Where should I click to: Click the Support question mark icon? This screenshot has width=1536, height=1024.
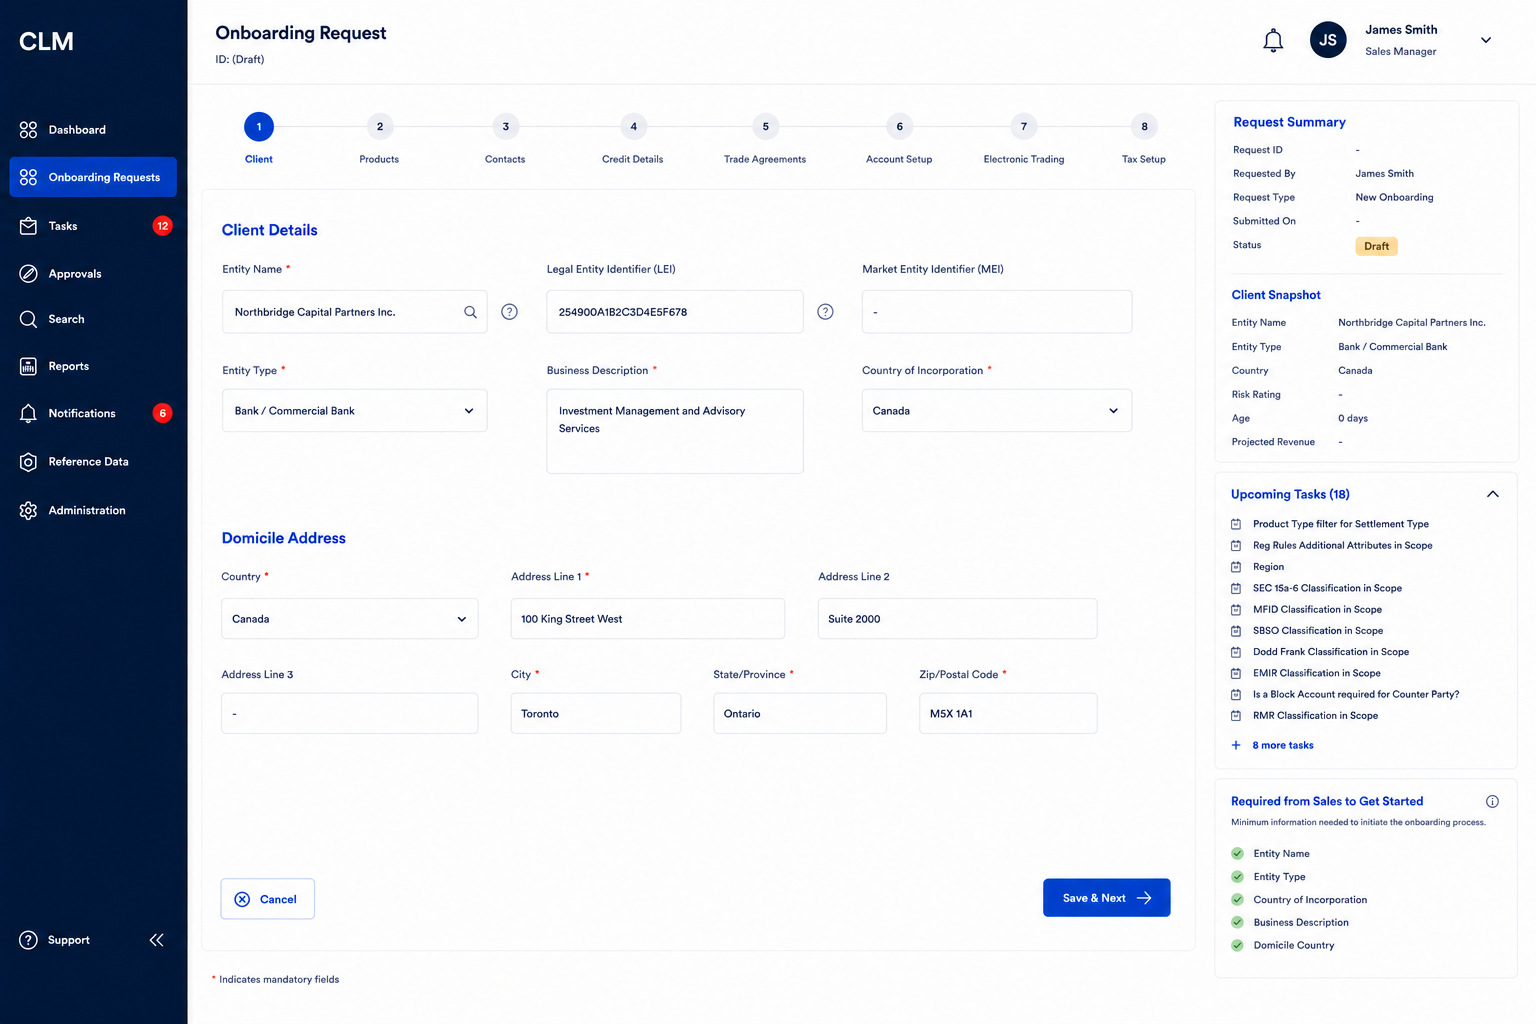click(x=28, y=940)
